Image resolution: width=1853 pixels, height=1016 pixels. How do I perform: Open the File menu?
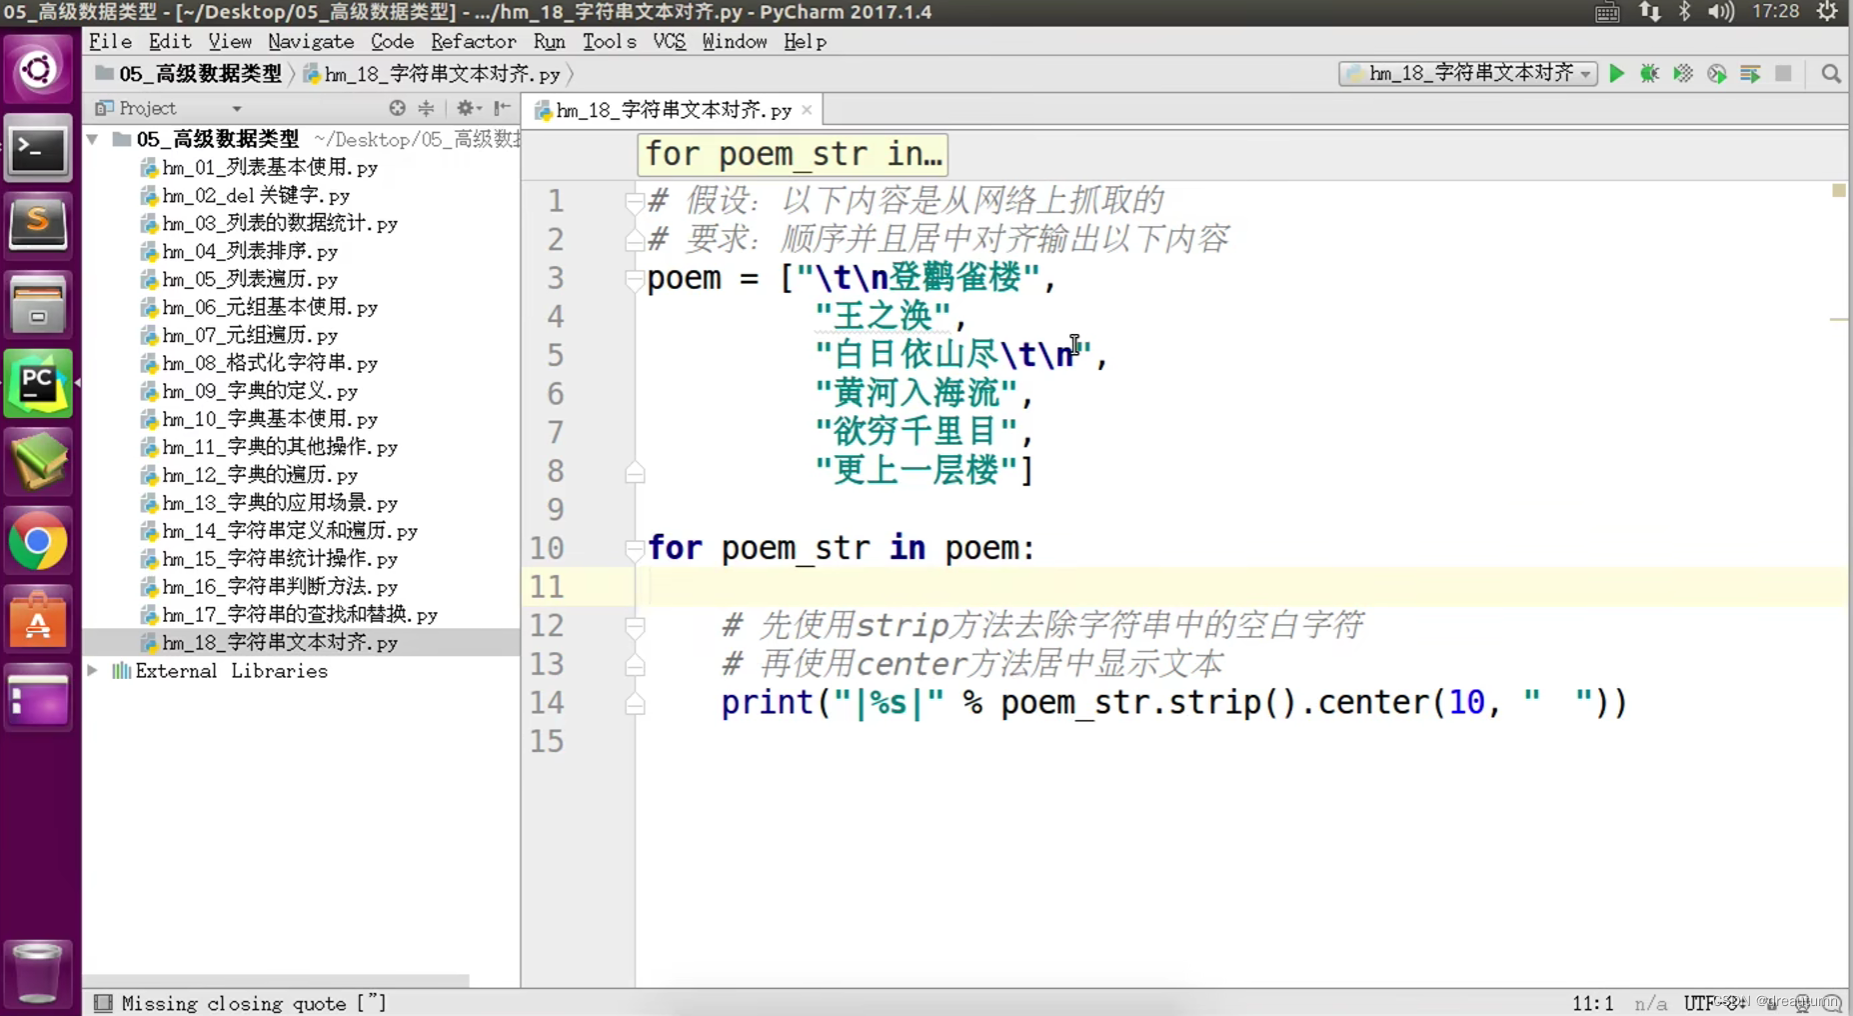110,42
